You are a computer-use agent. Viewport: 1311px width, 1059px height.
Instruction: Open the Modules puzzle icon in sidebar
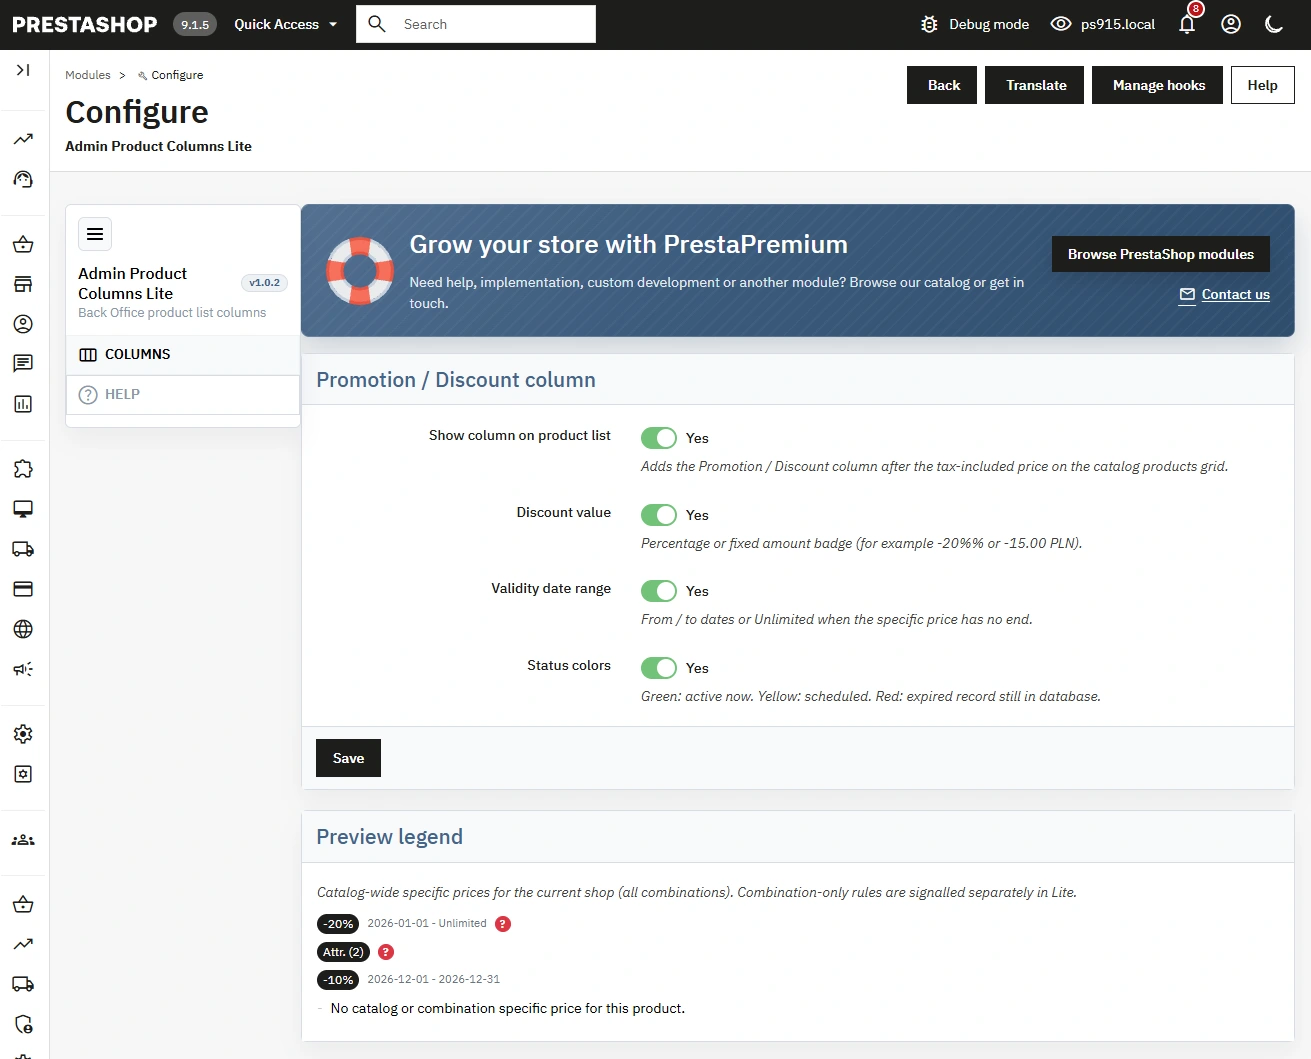23,469
